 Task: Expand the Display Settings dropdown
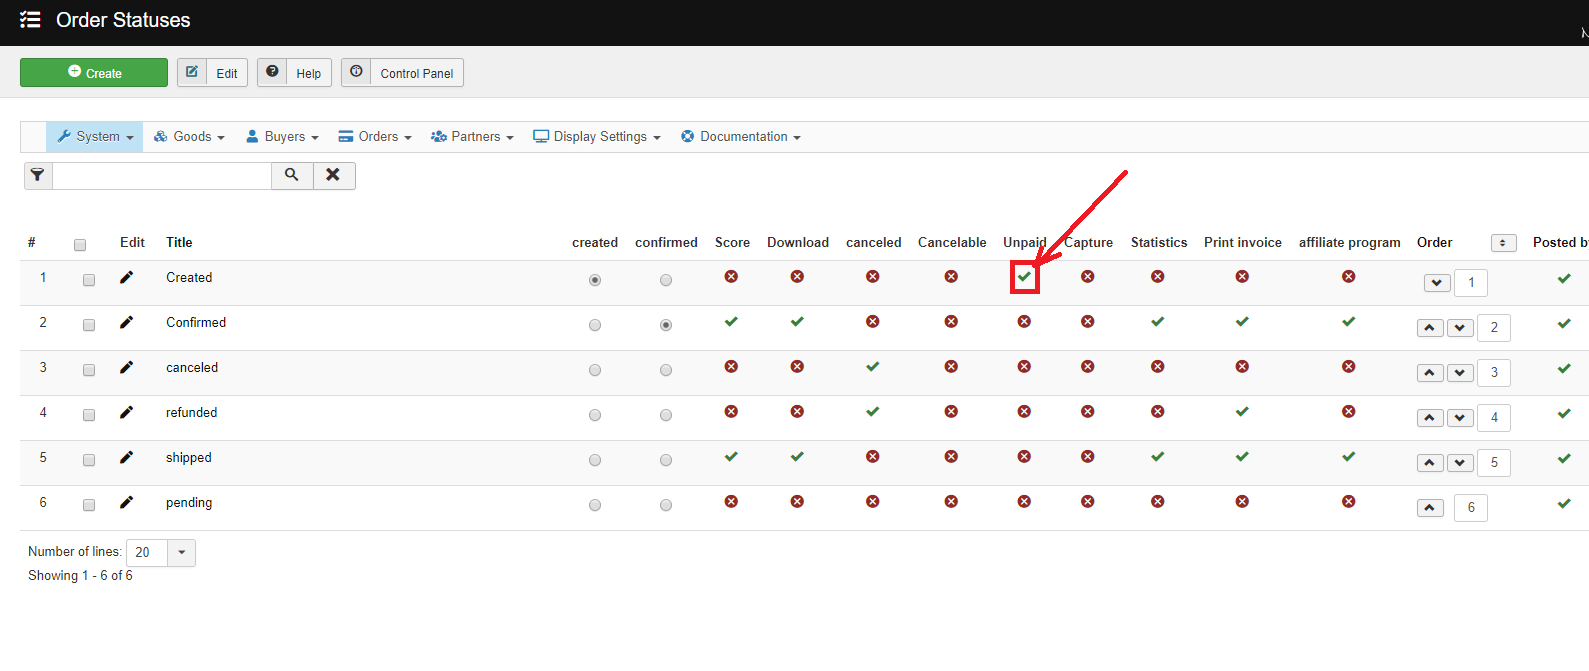click(x=597, y=137)
